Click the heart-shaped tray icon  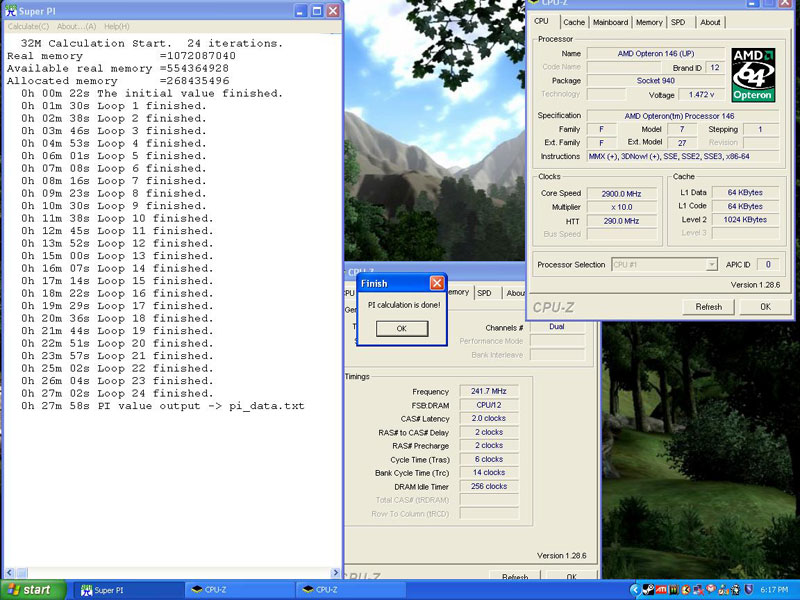711,589
